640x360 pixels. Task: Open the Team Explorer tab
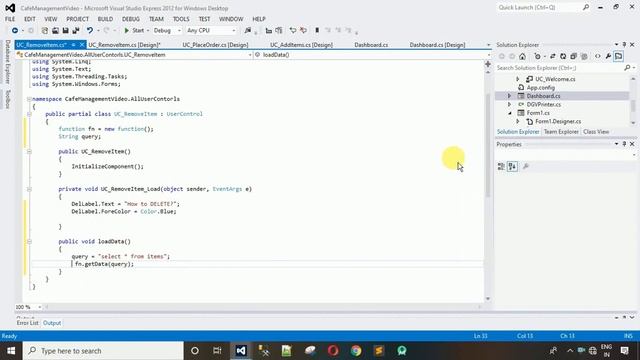(x=561, y=132)
